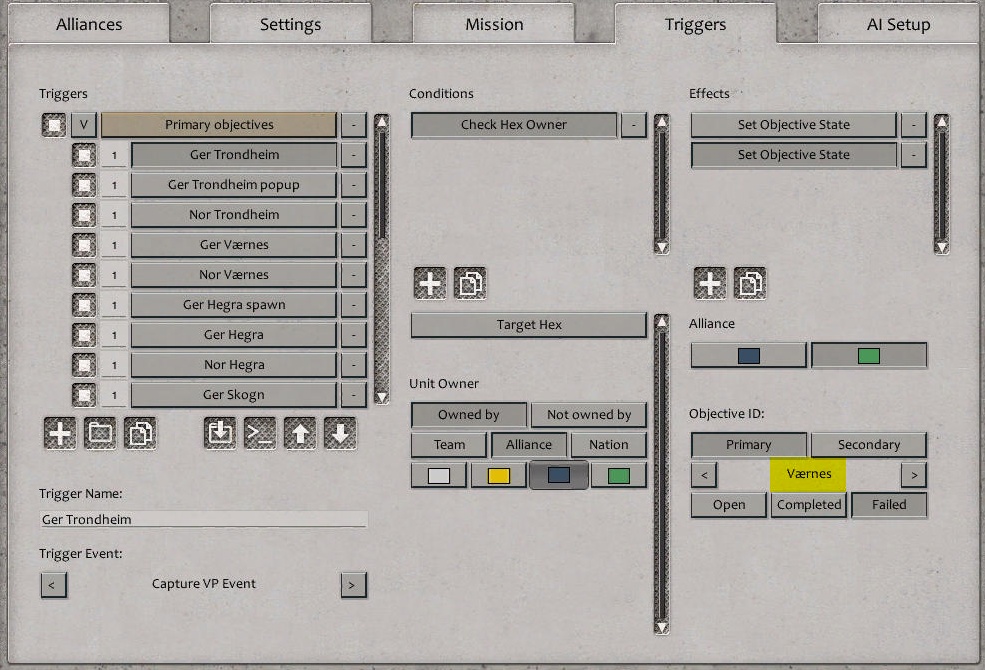Move selected trigger up
This screenshot has width=985, height=670.
(300, 433)
